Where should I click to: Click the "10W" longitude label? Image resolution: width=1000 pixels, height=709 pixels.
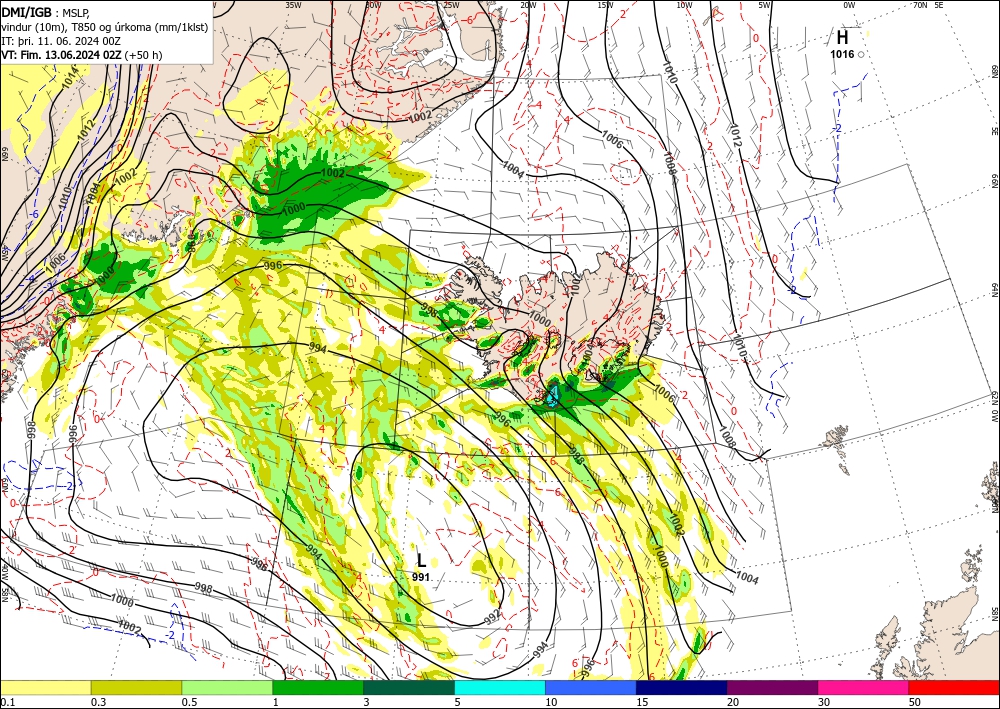click(x=684, y=5)
